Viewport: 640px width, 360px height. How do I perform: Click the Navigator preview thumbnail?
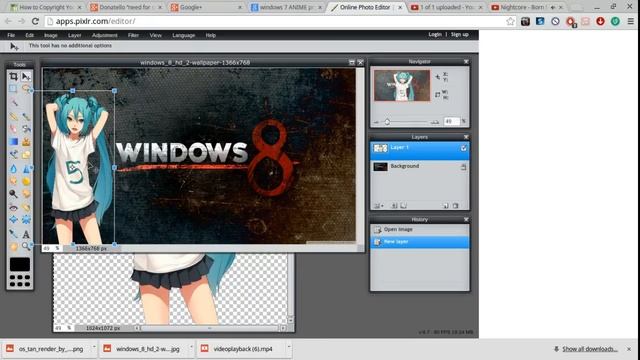point(402,85)
